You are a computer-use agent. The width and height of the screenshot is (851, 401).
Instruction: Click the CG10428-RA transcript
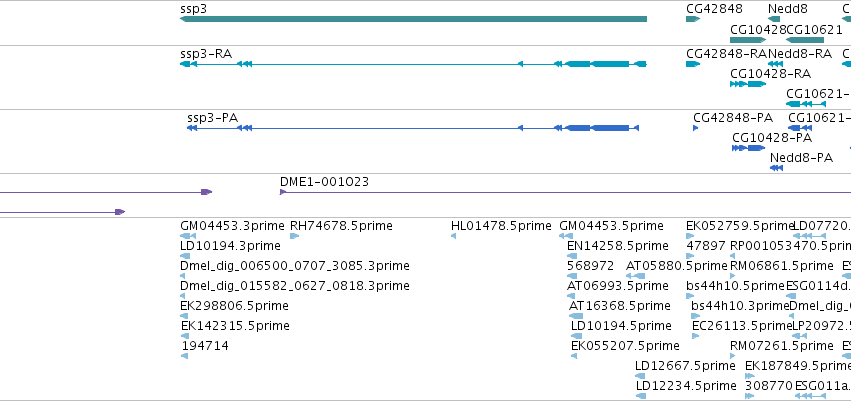(748, 84)
